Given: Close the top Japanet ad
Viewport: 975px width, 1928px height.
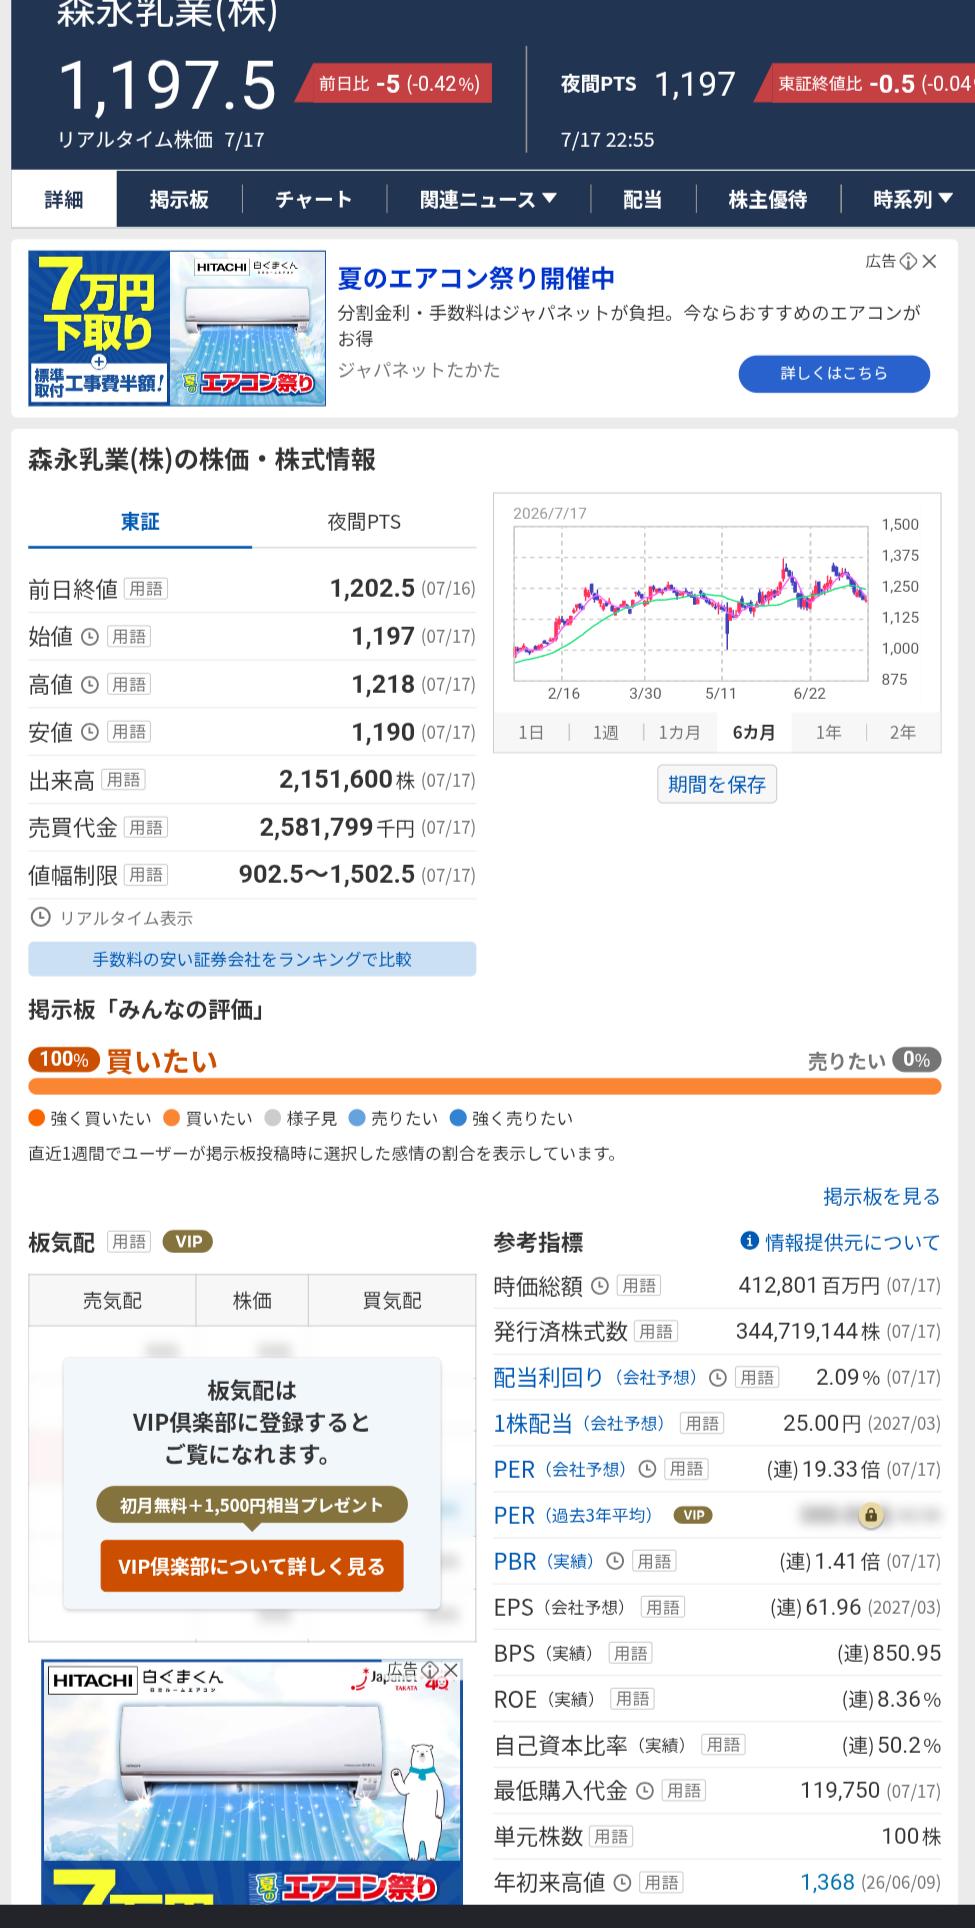Looking at the screenshot, I should (930, 261).
